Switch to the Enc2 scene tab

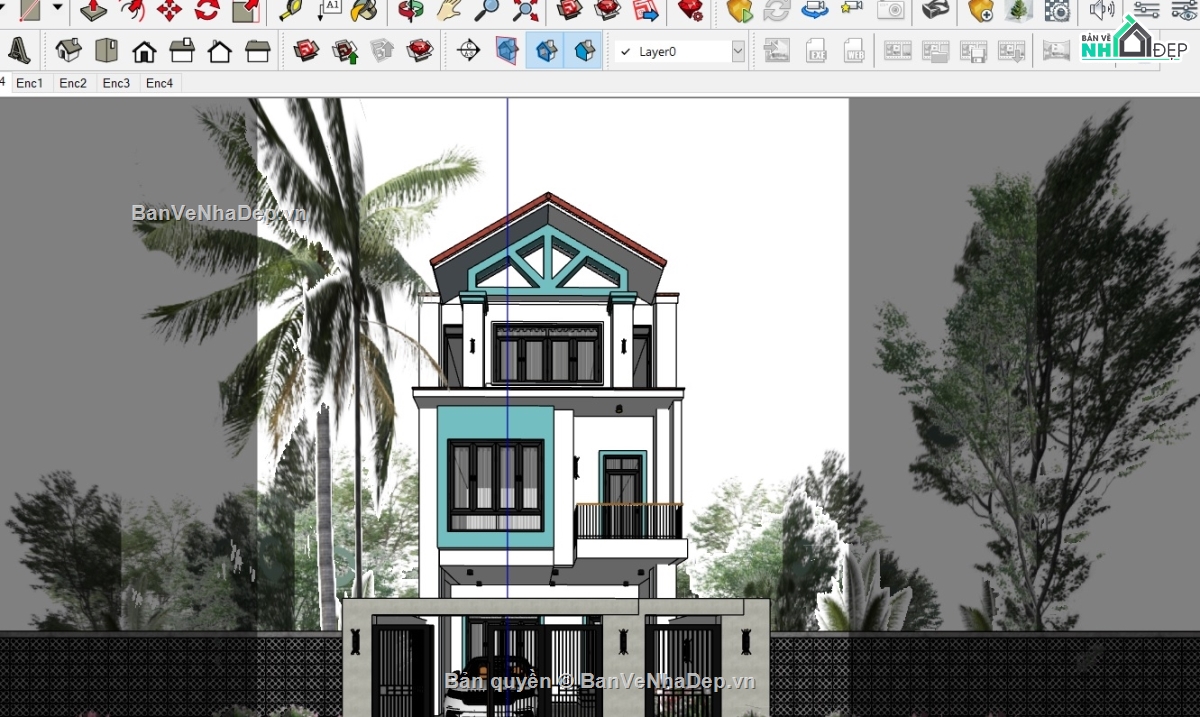[x=73, y=83]
